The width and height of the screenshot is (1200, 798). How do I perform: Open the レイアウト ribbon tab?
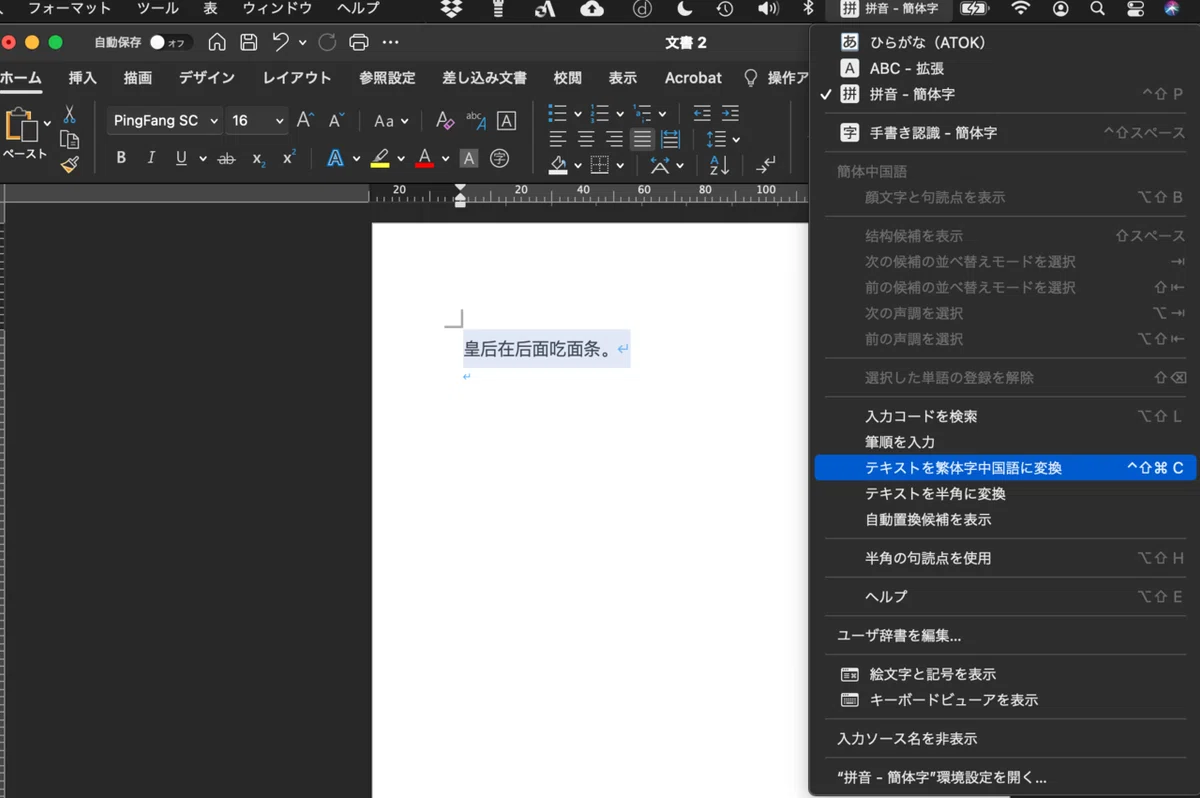(297, 77)
